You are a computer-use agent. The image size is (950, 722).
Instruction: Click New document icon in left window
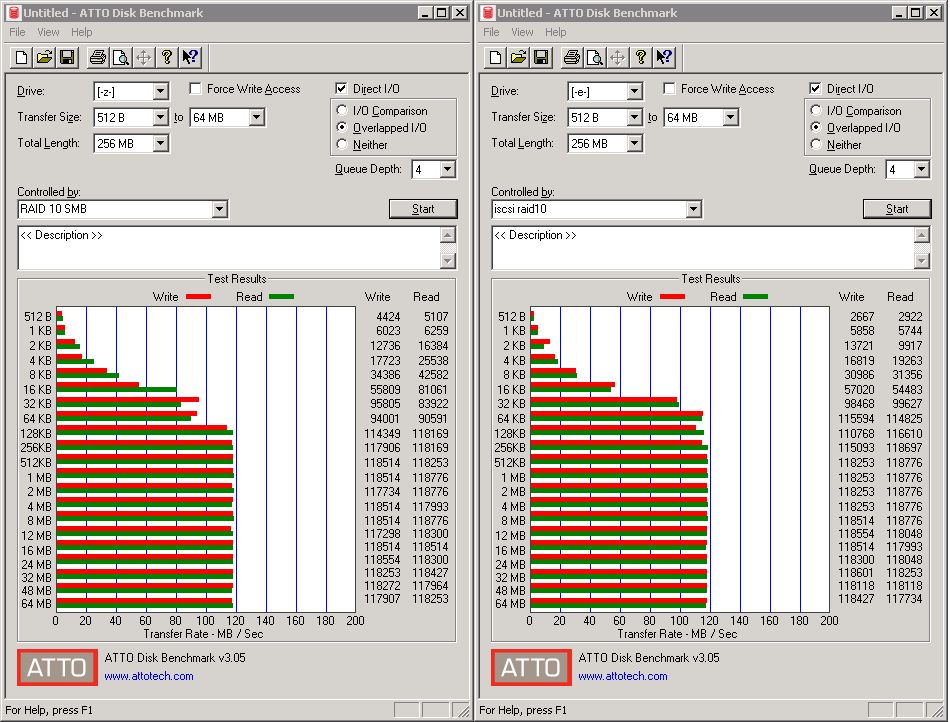point(21,58)
